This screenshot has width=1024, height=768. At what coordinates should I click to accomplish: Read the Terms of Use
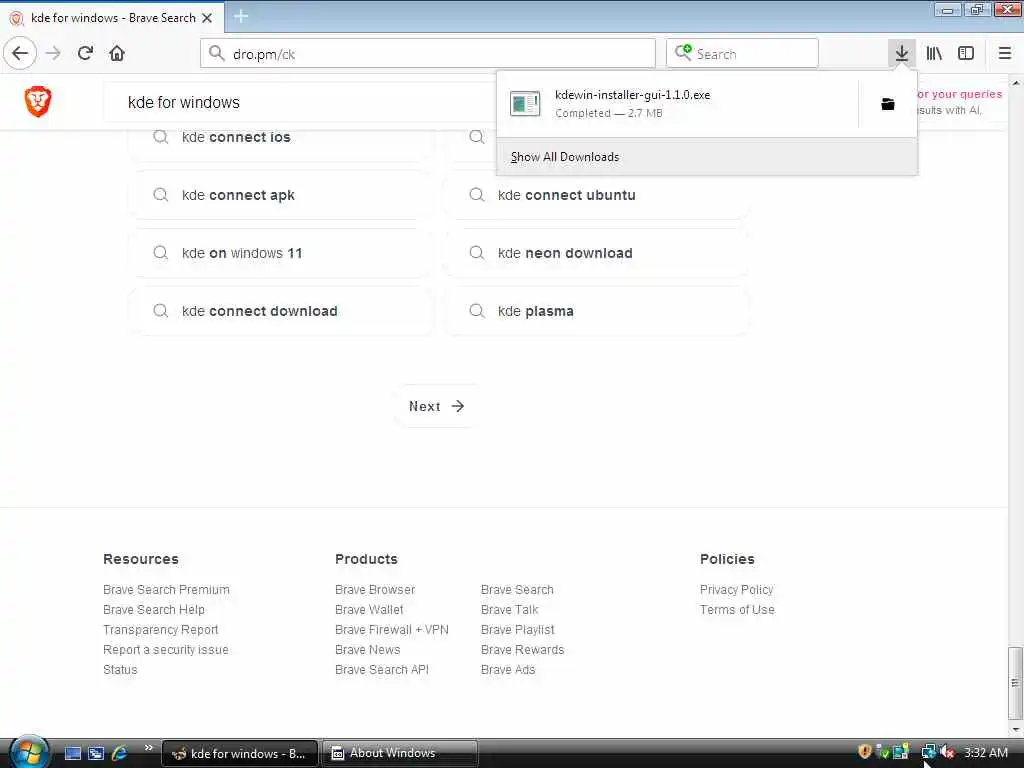pos(737,609)
